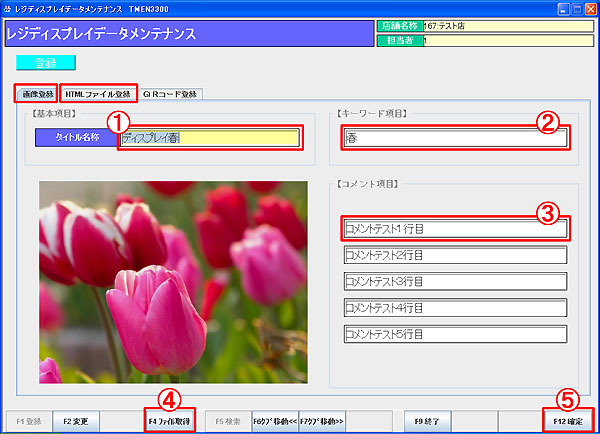Move tab forward with F7 タブ移動>>
This screenshot has height=434, width=600.
(x=322, y=421)
